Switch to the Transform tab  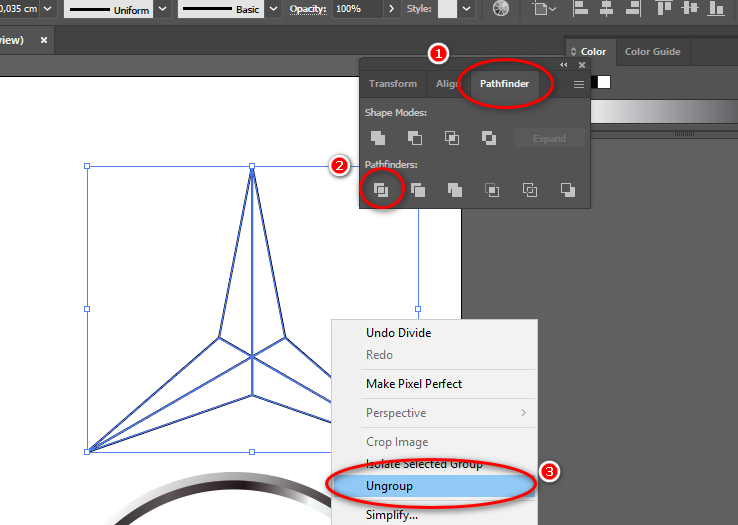(392, 84)
